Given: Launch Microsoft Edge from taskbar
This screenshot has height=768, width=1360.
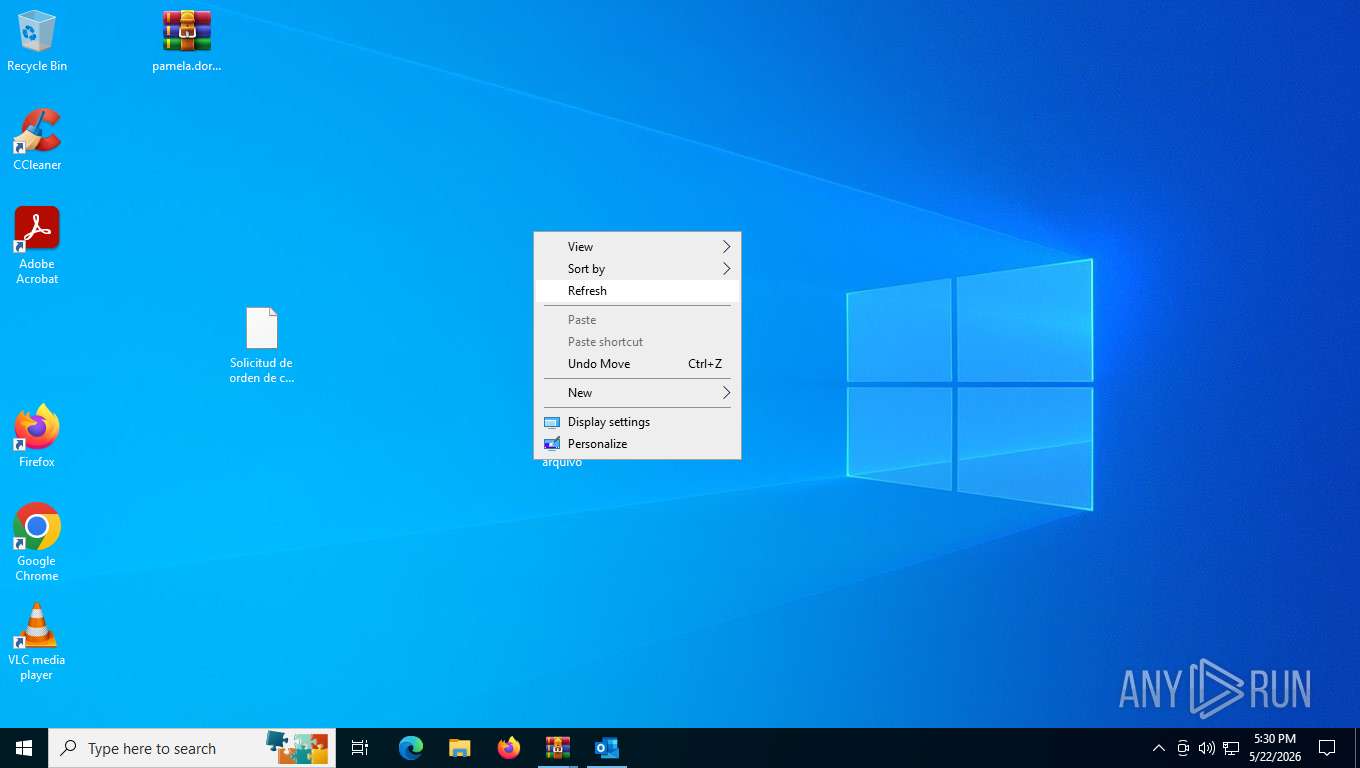Looking at the screenshot, I should (x=411, y=748).
